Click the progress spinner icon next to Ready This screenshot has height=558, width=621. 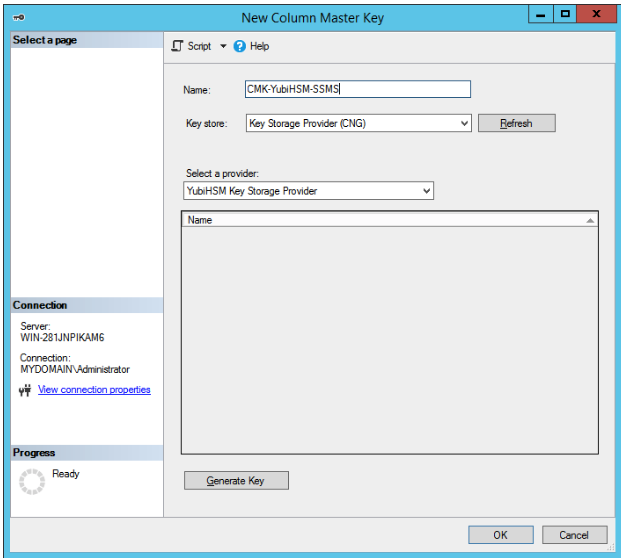coord(32,482)
